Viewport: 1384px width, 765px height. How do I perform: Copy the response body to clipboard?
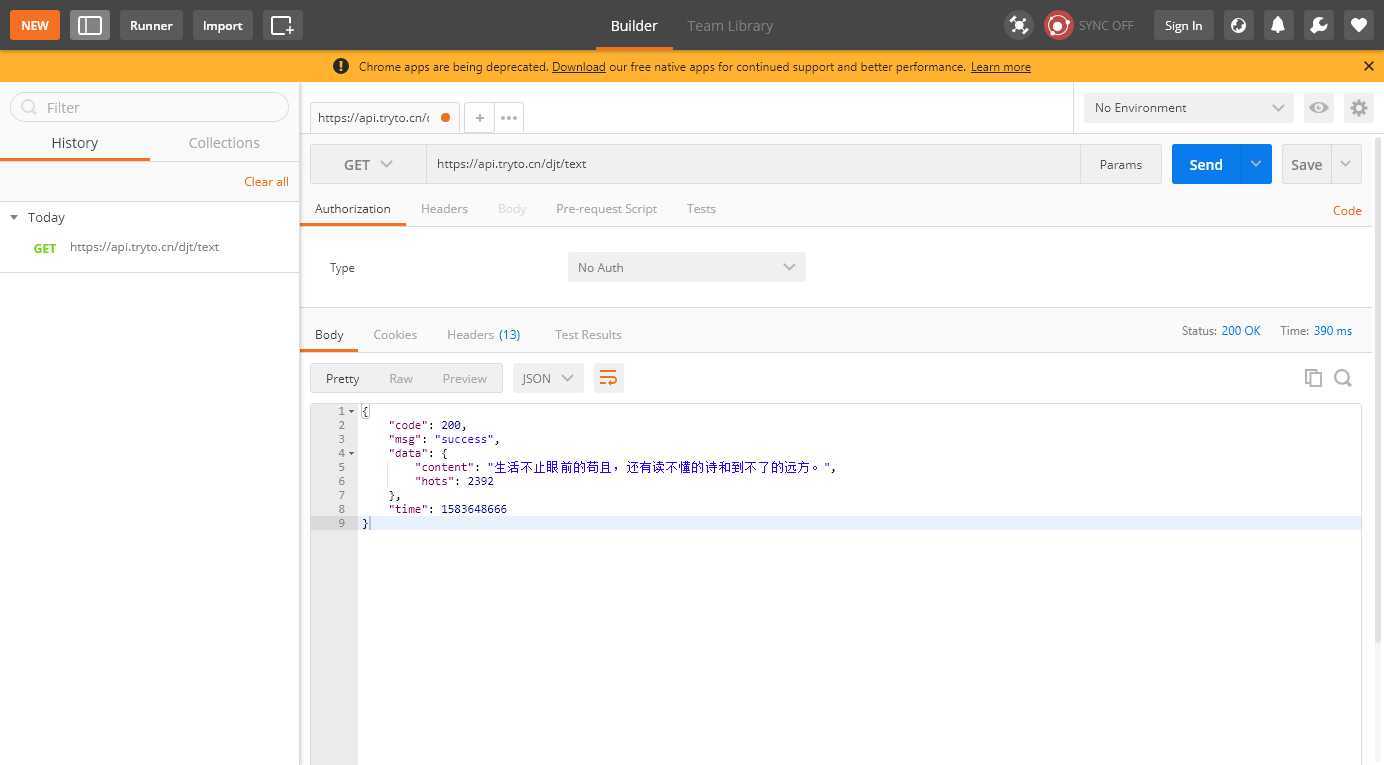1313,377
